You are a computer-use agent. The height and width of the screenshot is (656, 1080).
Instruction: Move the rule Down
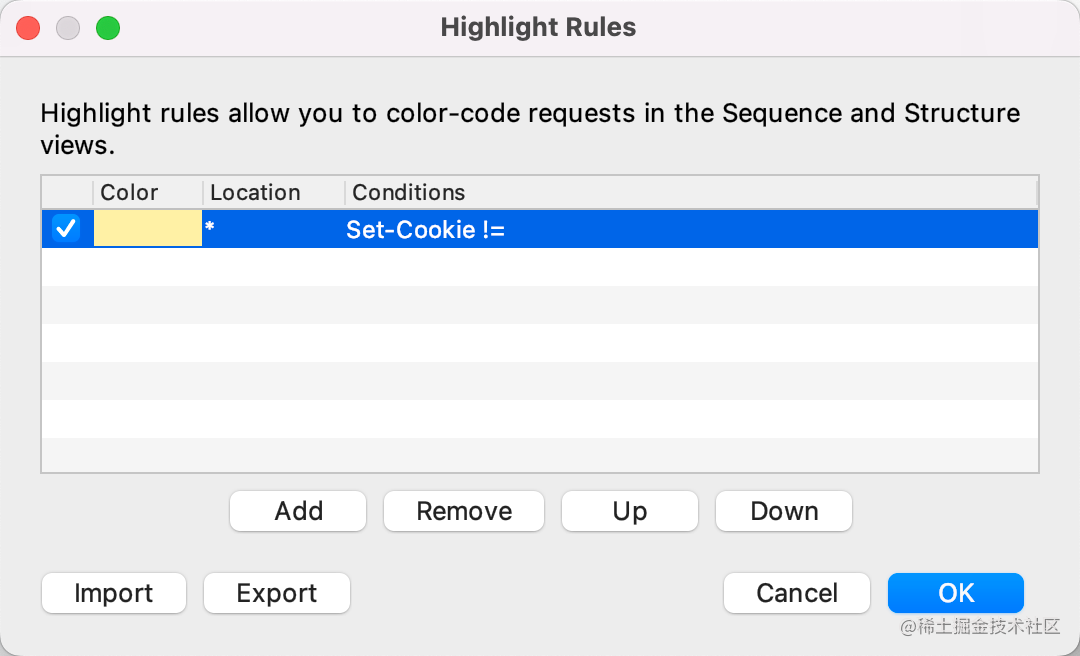[x=784, y=511]
